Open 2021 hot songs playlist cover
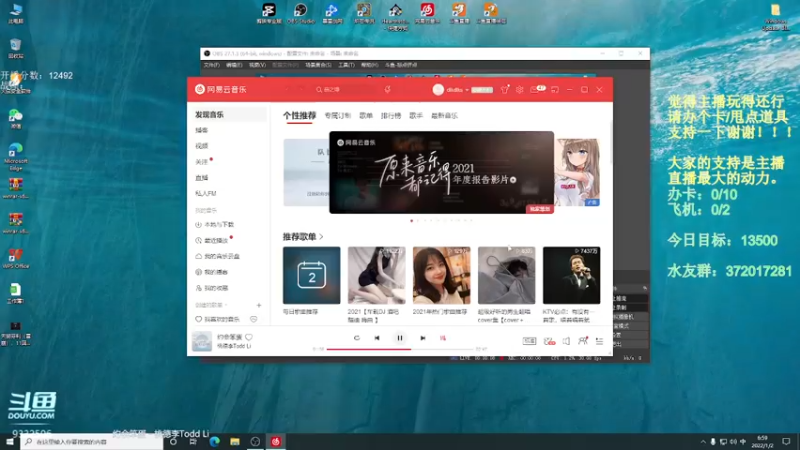 point(441,276)
